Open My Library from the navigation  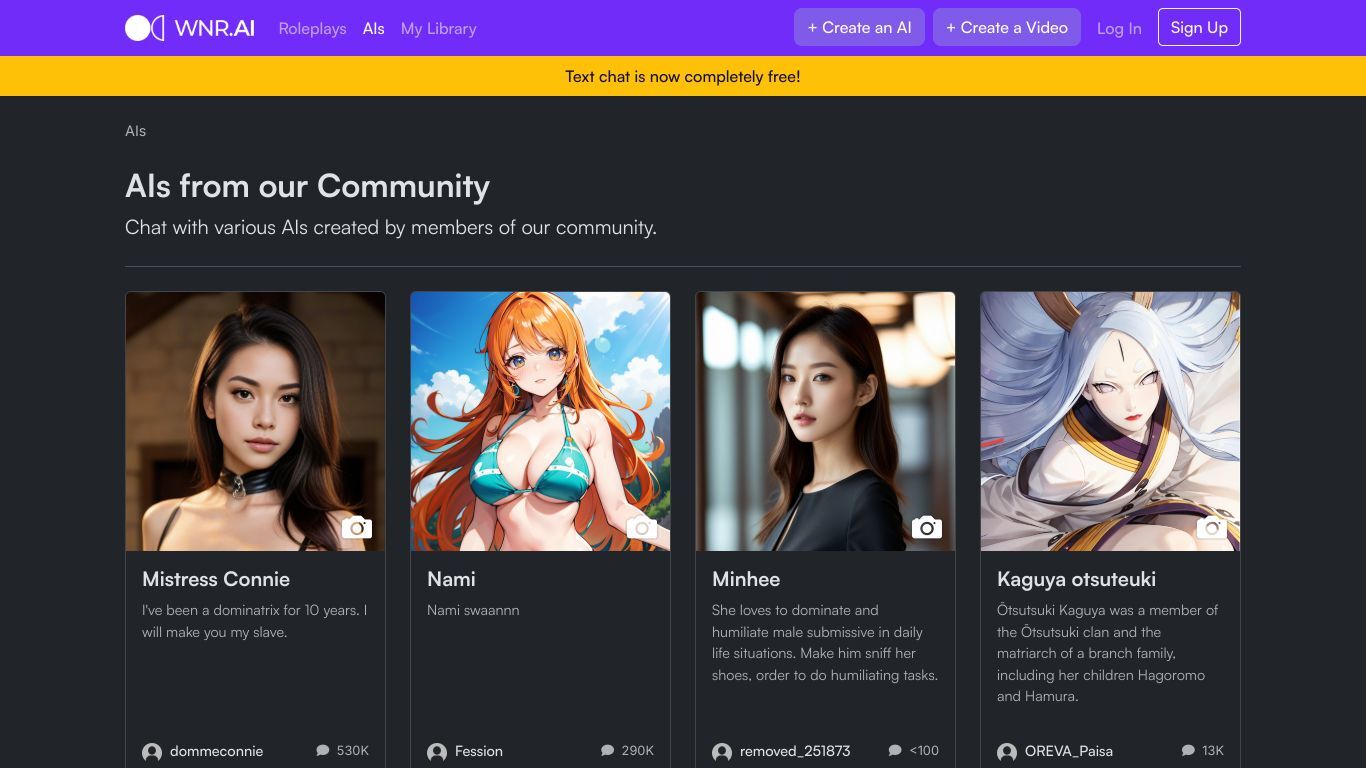pos(438,28)
